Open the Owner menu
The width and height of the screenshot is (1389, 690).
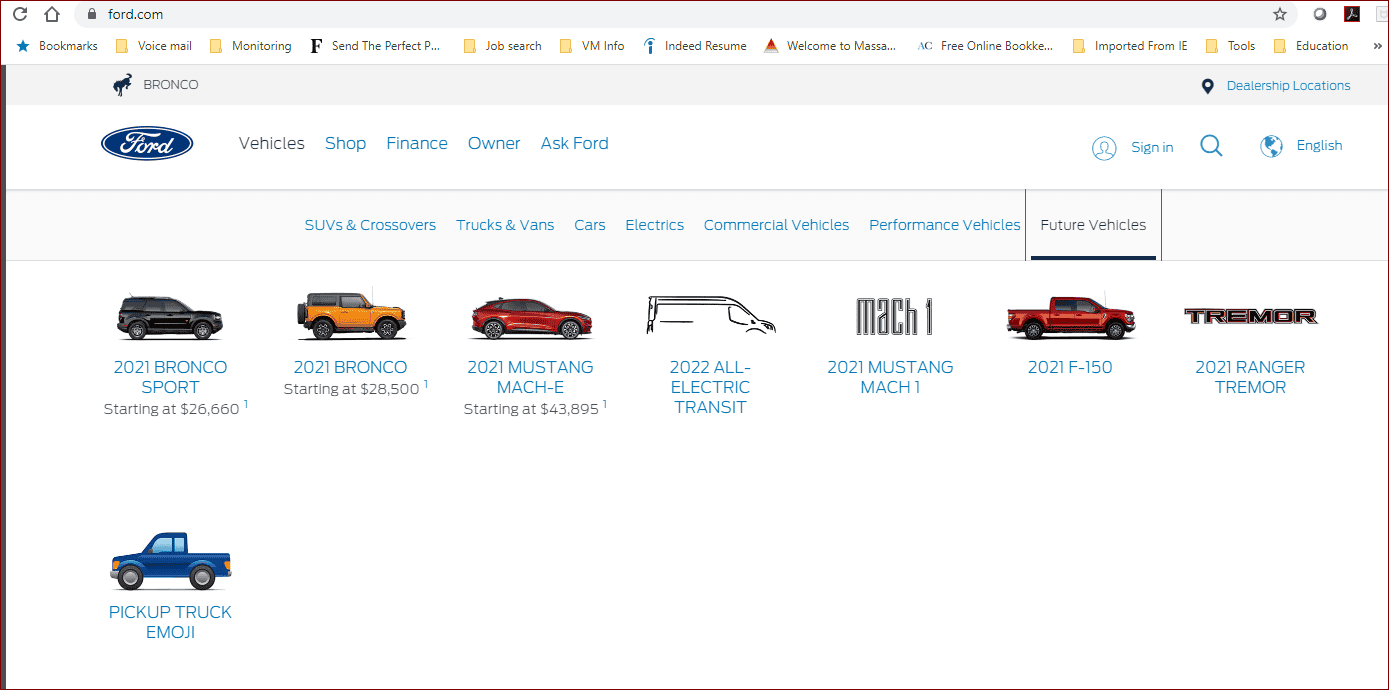[494, 143]
